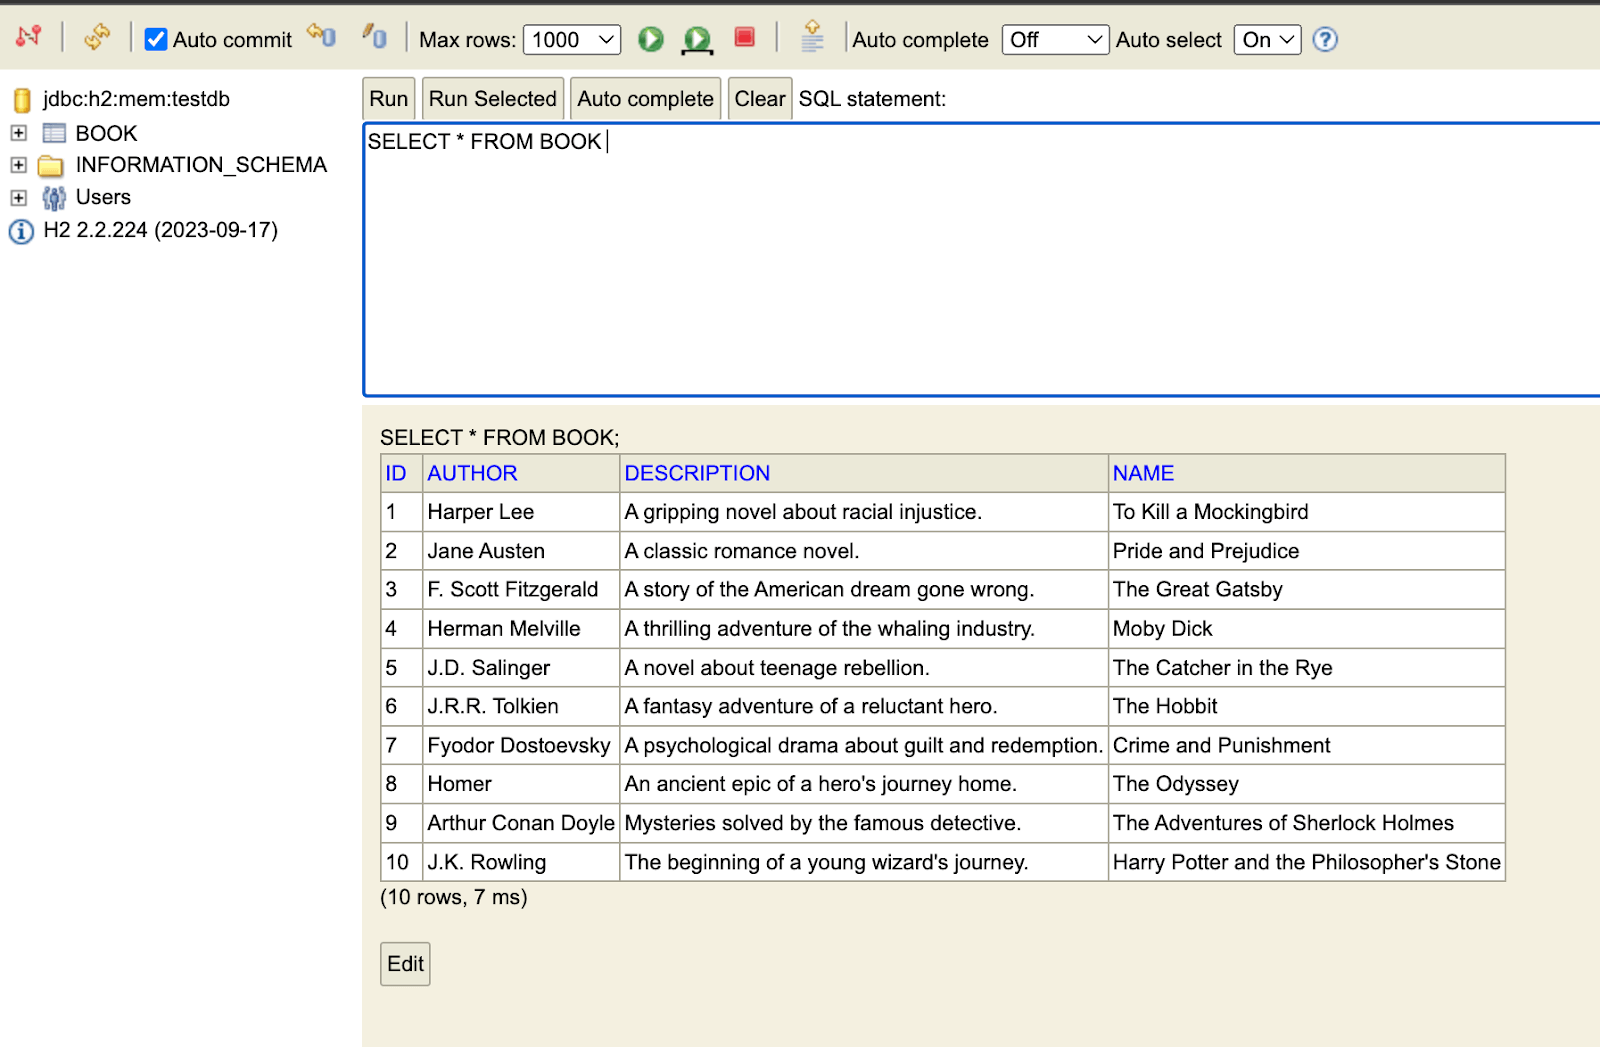The width and height of the screenshot is (1600, 1047).
Task: Toggle the Auto commit checkbox
Action: (x=156, y=39)
